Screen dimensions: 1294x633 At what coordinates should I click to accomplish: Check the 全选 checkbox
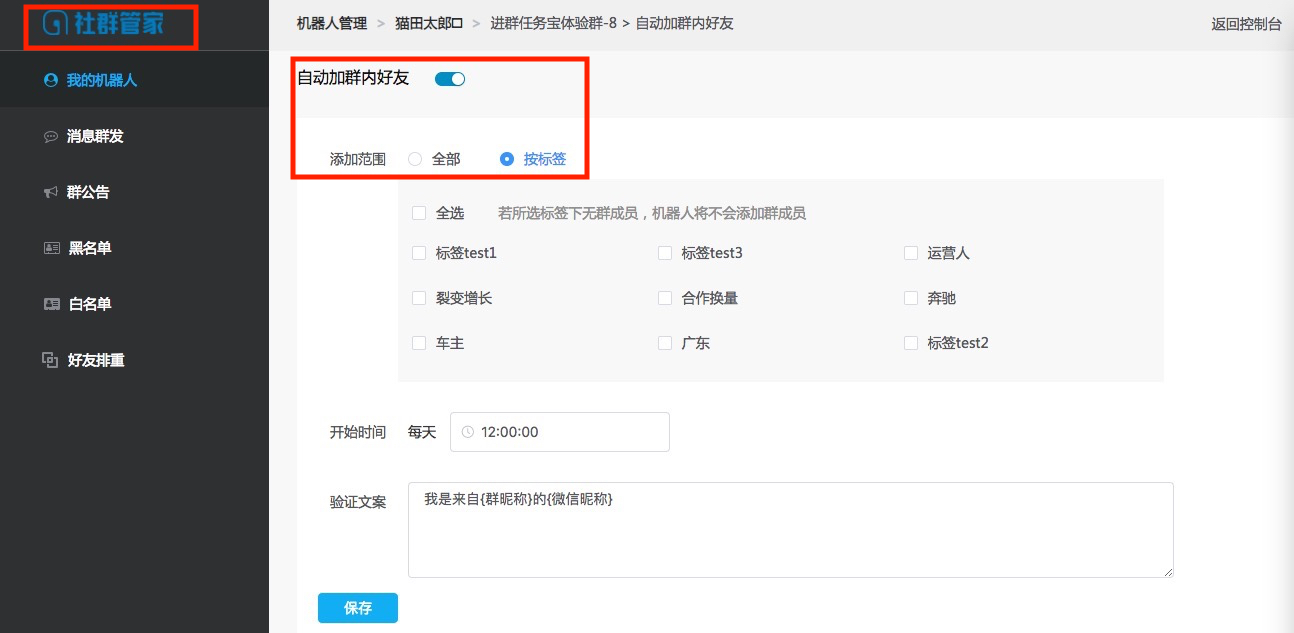(x=419, y=213)
